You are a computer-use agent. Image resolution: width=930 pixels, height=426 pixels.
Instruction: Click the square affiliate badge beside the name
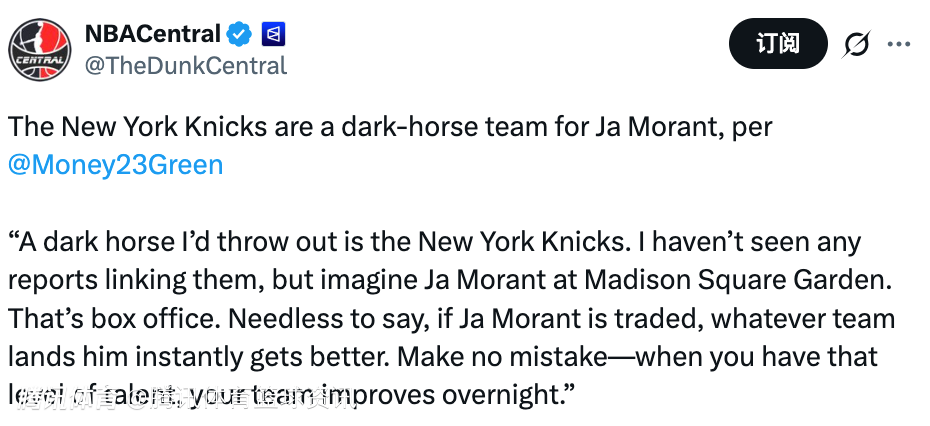tap(273, 34)
